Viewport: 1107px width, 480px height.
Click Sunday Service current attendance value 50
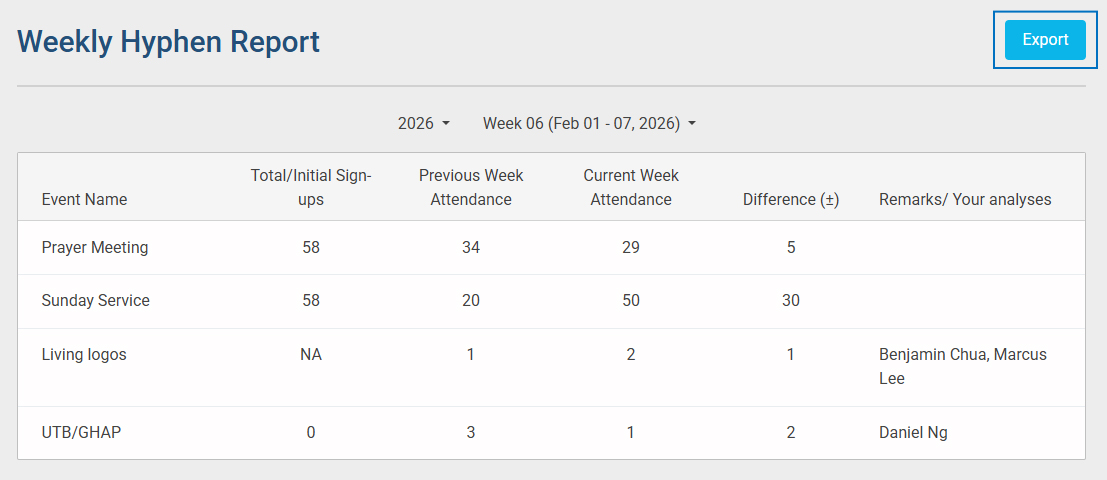pos(631,301)
